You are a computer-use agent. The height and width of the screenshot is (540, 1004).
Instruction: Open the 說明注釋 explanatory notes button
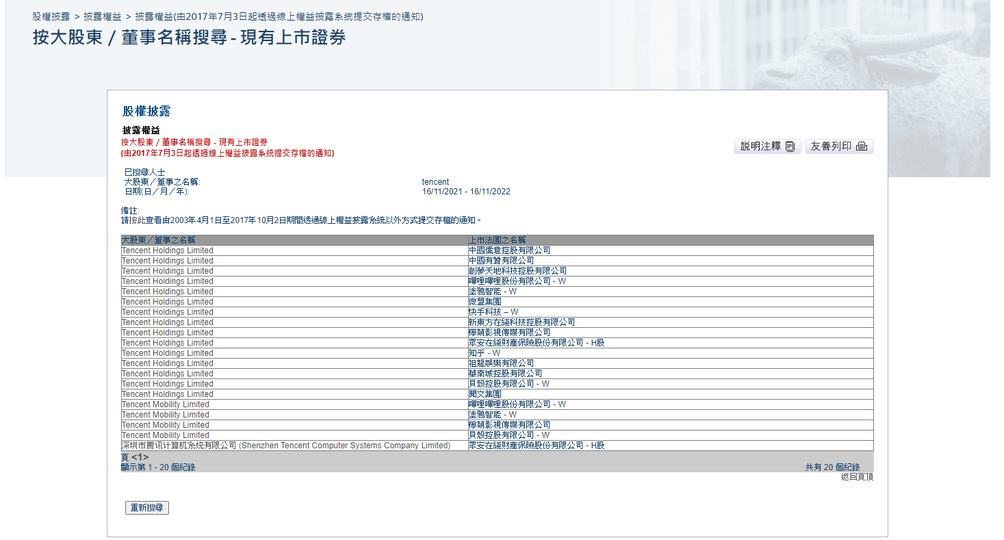(x=767, y=147)
